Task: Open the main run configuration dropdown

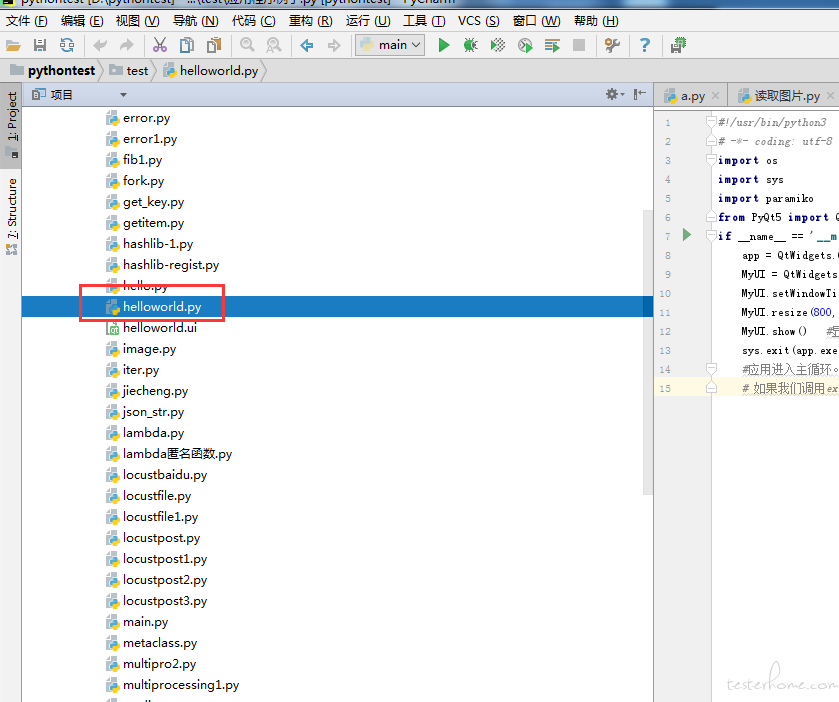Action: coord(390,45)
